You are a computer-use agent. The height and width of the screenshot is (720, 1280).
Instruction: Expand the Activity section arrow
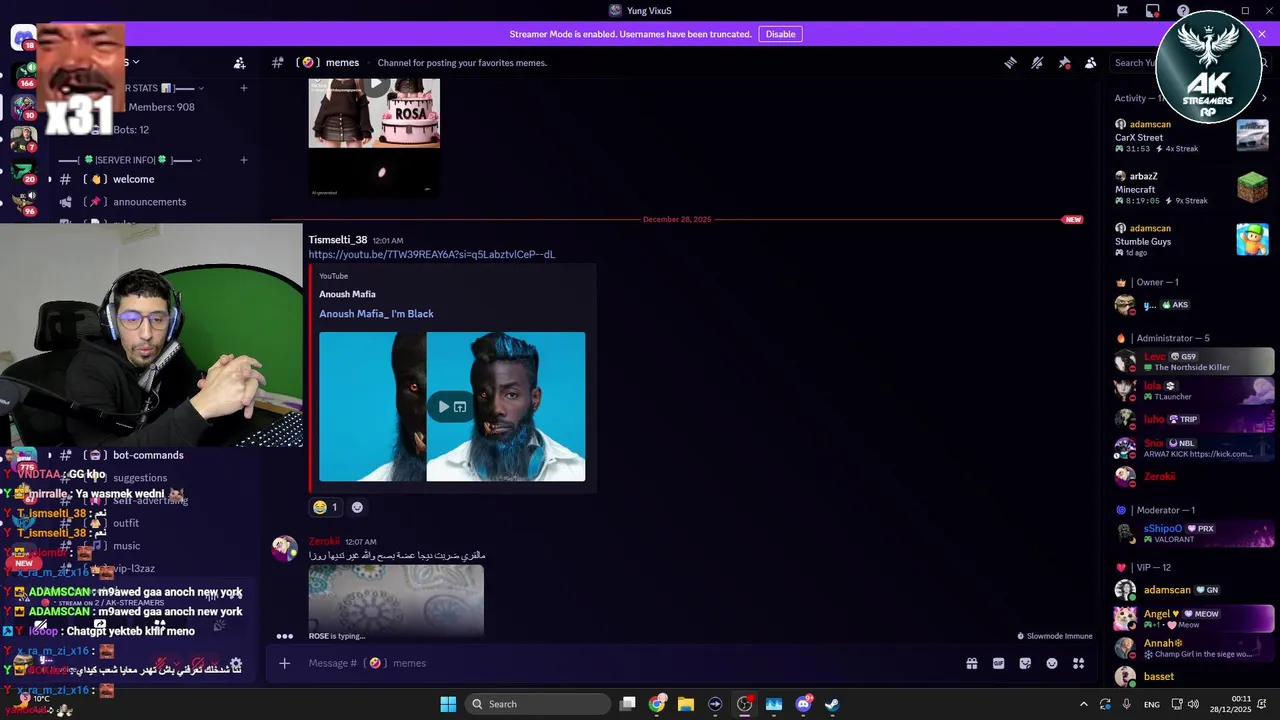[x=1265, y=98]
